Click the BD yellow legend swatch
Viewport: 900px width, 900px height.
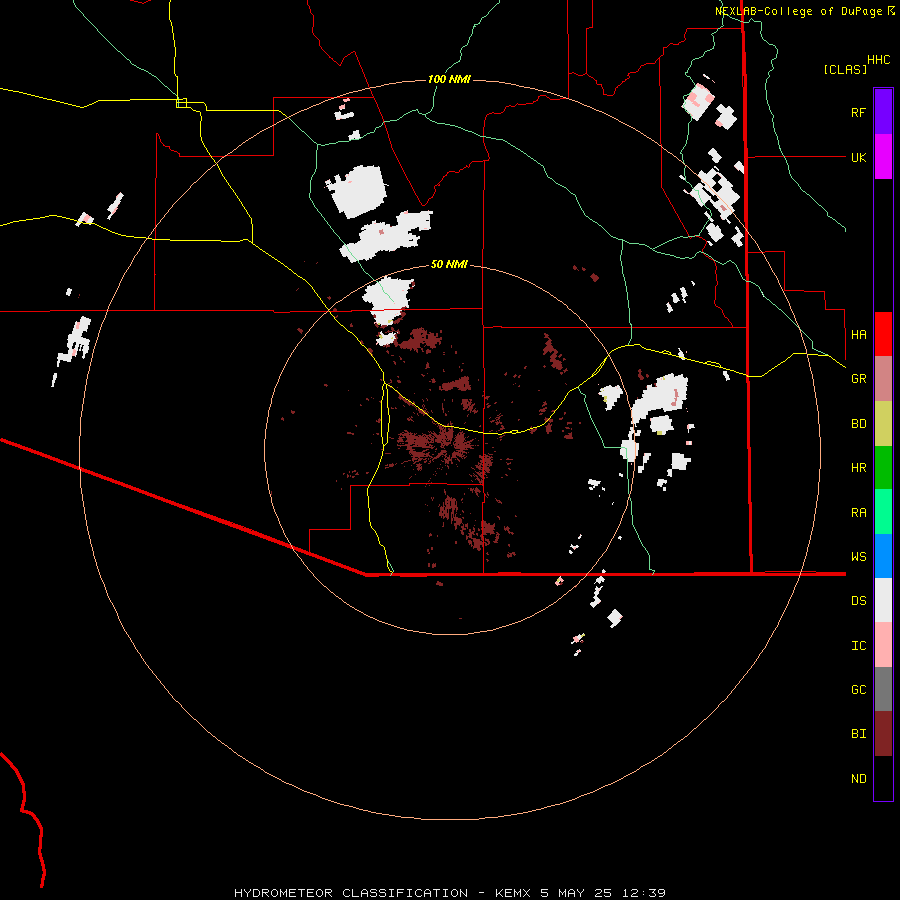[x=883, y=423]
